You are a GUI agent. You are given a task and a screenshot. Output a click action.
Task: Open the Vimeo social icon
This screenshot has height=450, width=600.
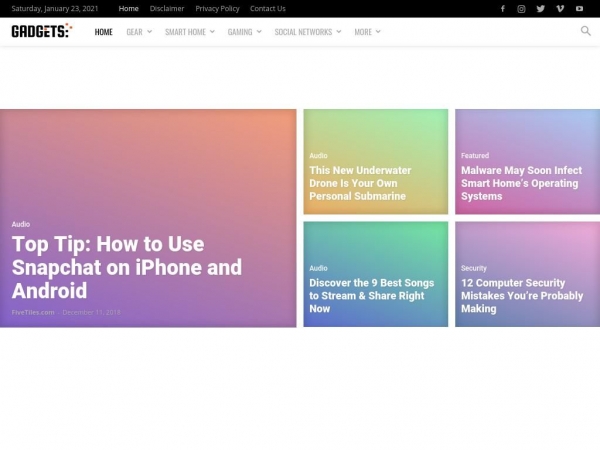pyautogui.click(x=560, y=9)
